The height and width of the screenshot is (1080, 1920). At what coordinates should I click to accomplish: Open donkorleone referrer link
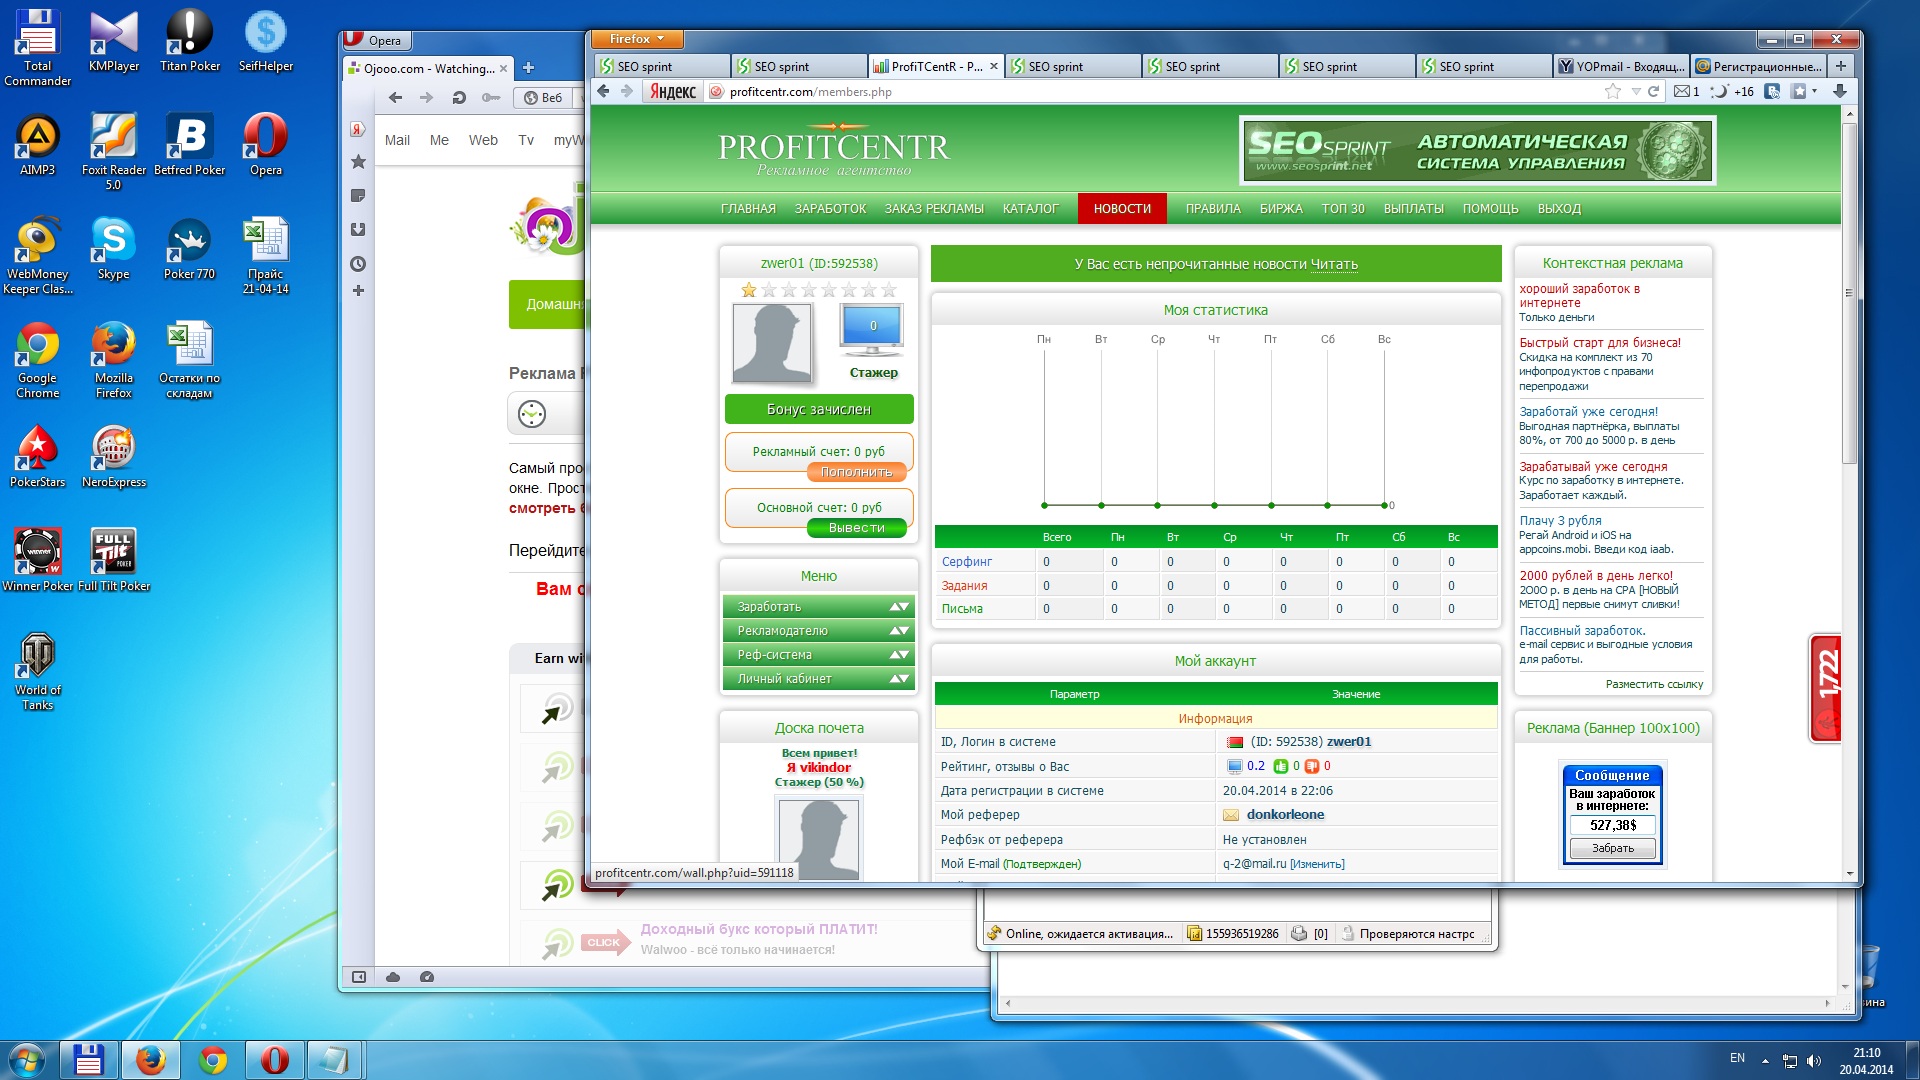(x=1285, y=815)
